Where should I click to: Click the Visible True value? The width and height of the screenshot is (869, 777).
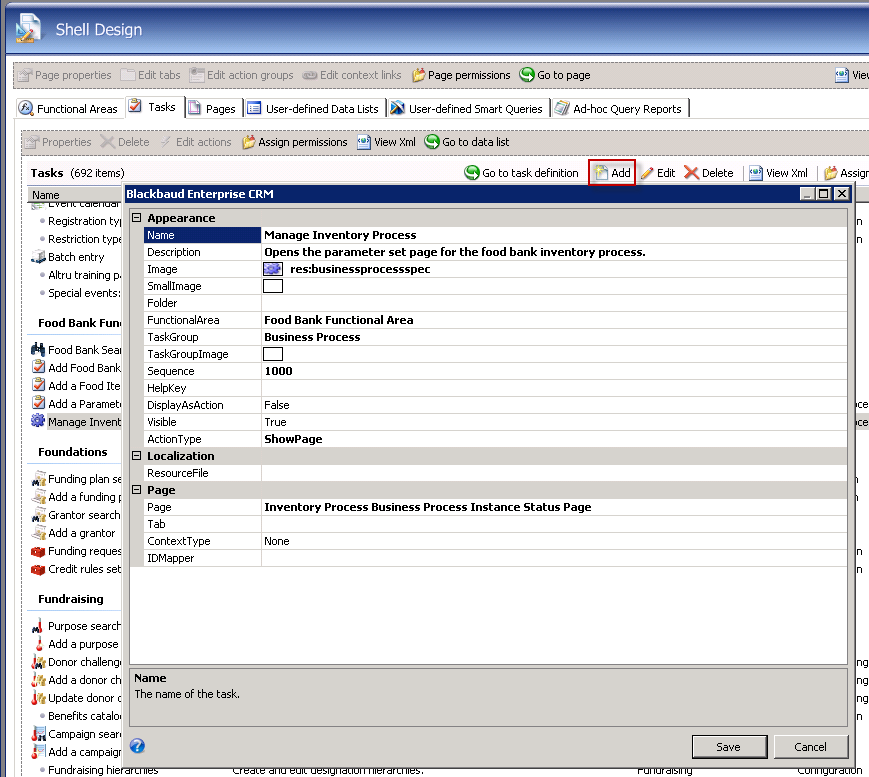click(554, 422)
